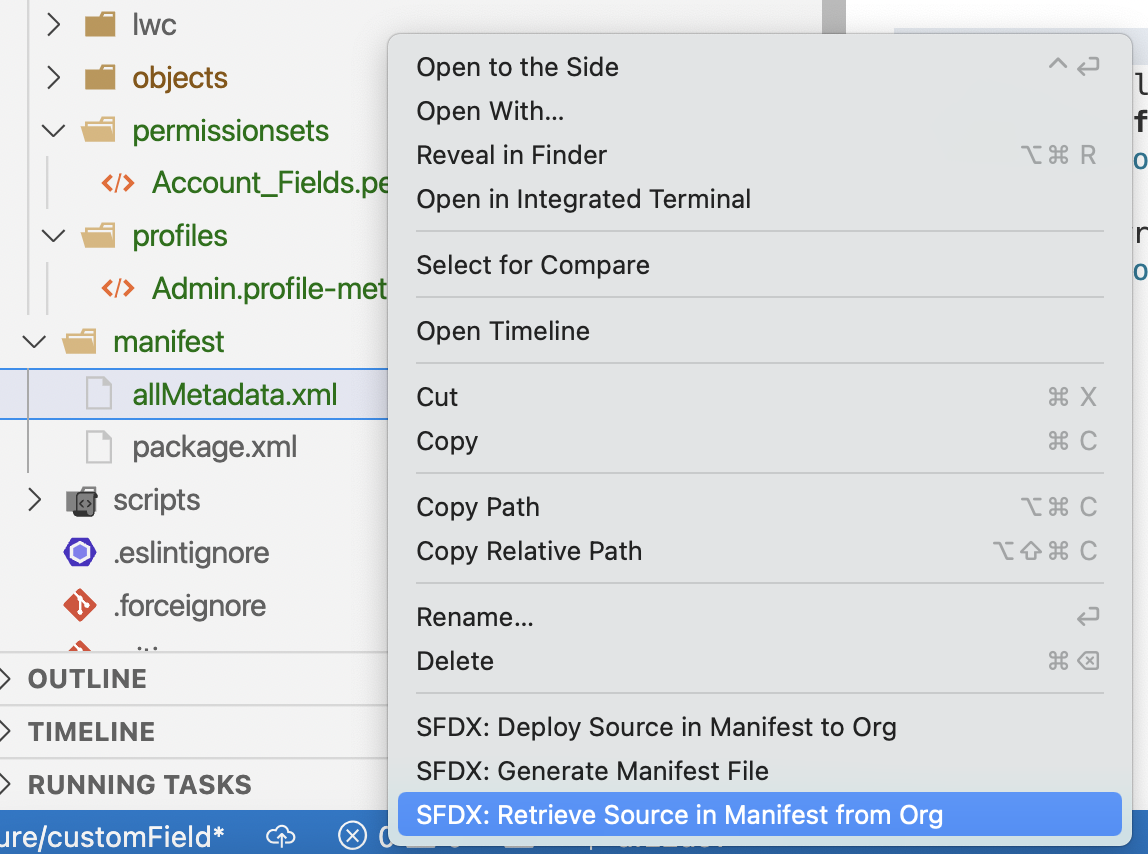
Task: Click the publish to cloud icon in status bar
Action: click(281, 835)
